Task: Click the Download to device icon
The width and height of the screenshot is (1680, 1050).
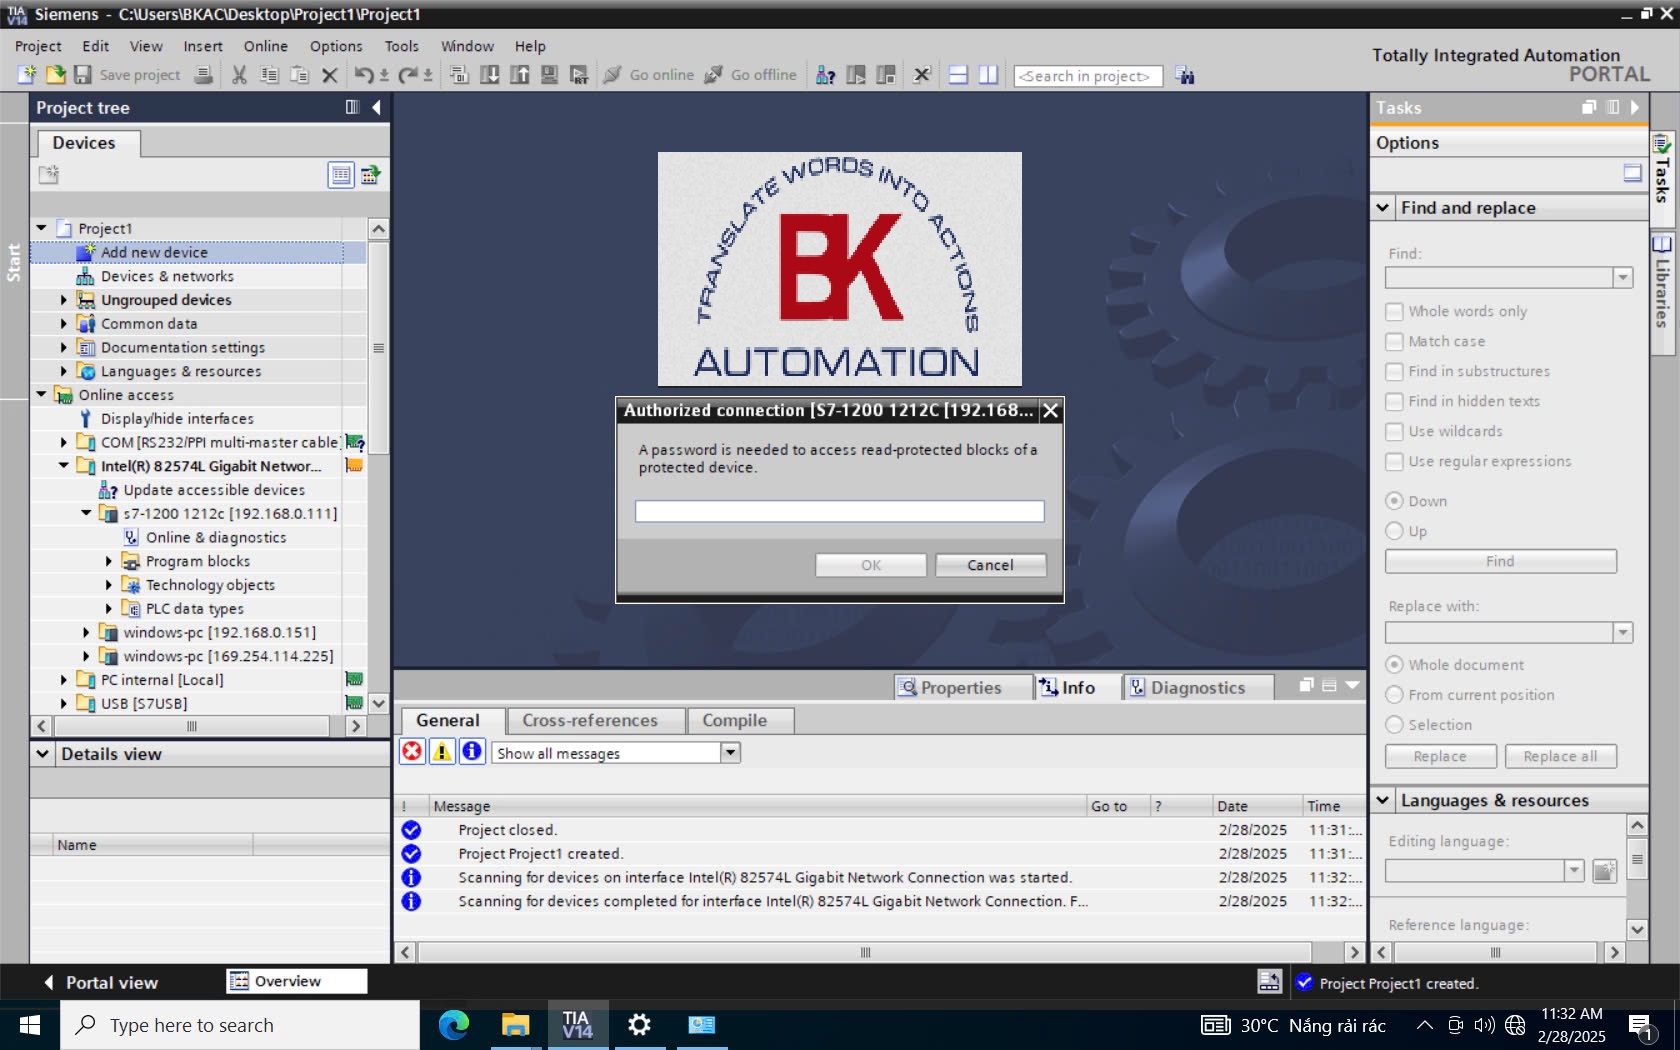Action: click(x=489, y=75)
